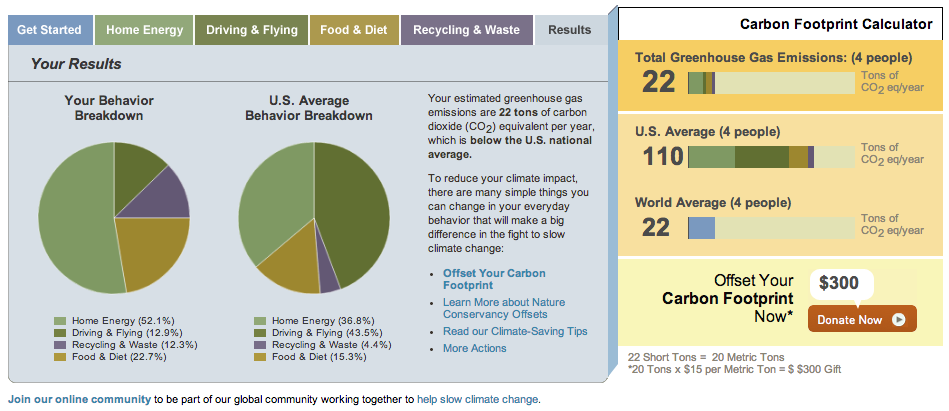Open the Offset Your Carbon Footprint link

coord(494,279)
